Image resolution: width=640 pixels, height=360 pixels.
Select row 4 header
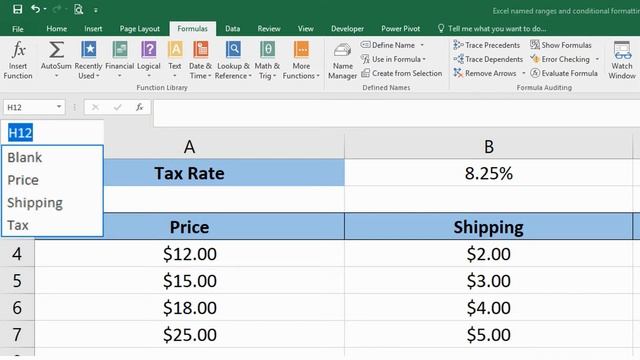[17, 254]
